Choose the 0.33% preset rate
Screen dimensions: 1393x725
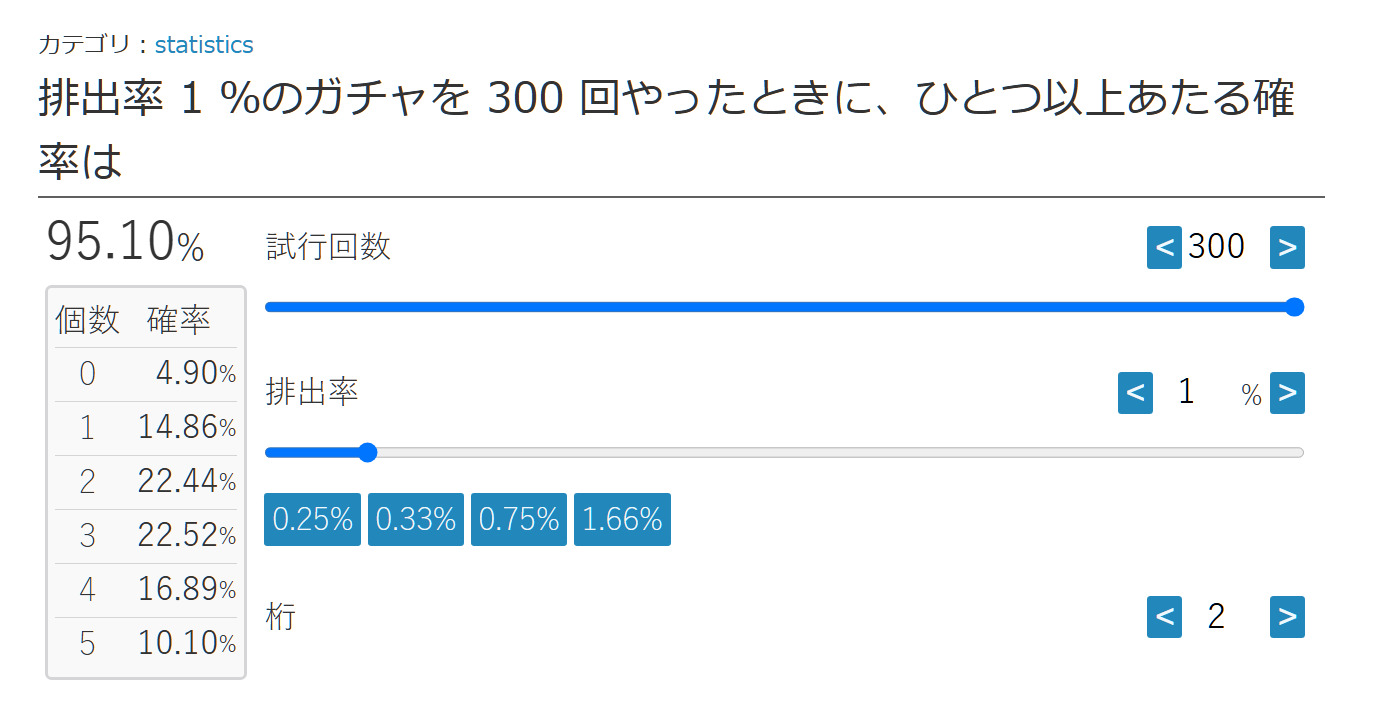click(x=416, y=520)
